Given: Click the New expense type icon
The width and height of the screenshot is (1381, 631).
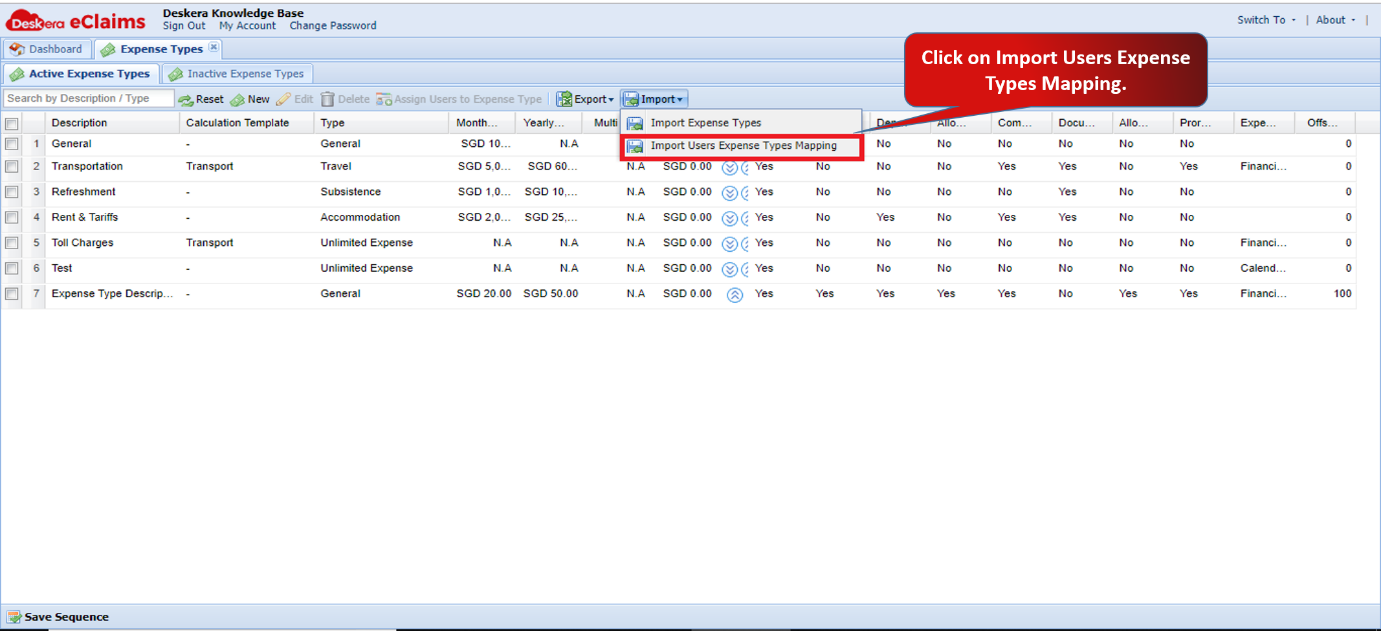Looking at the screenshot, I should pos(237,100).
